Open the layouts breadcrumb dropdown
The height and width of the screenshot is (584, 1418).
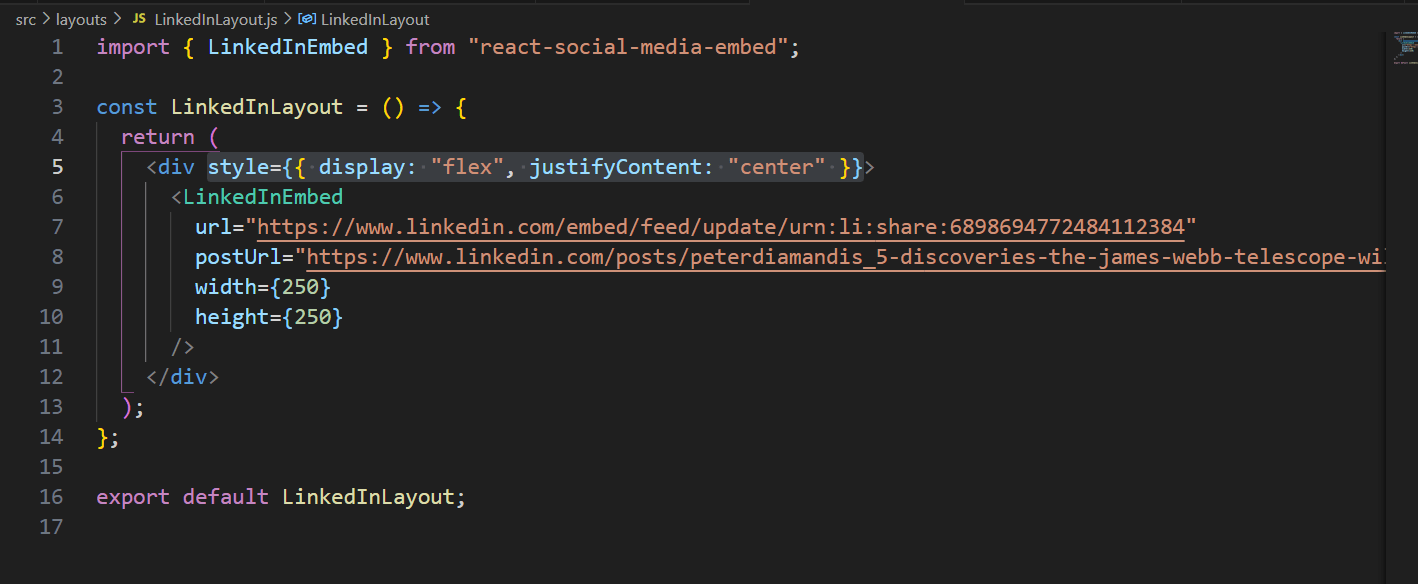tap(81, 18)
